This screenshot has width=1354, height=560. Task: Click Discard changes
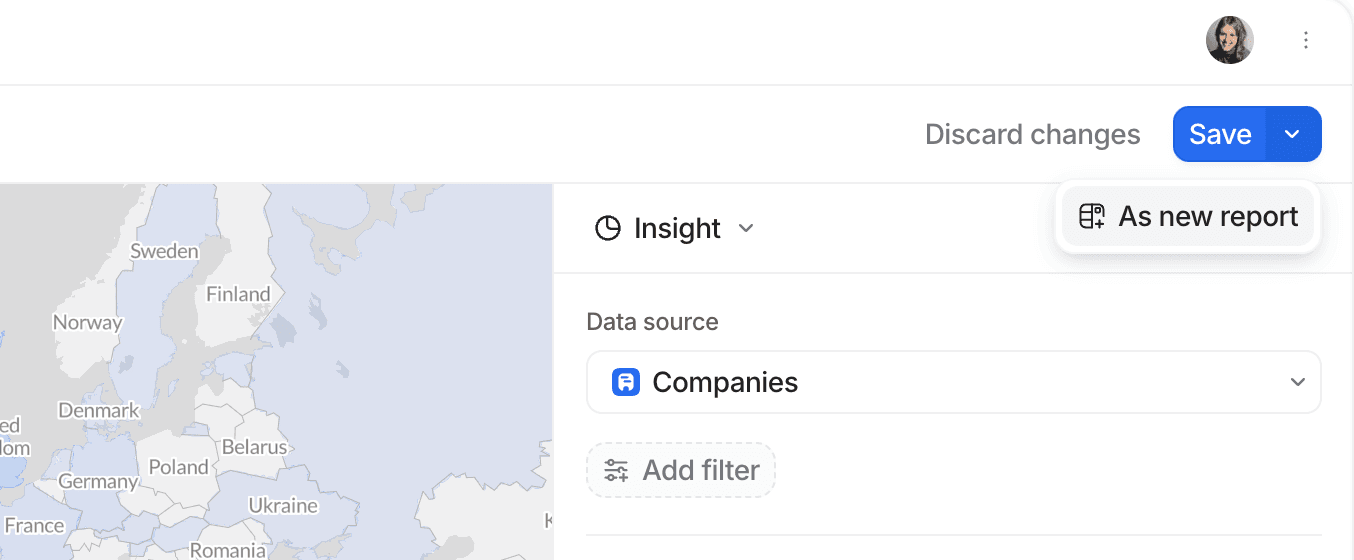(1032, 134)
